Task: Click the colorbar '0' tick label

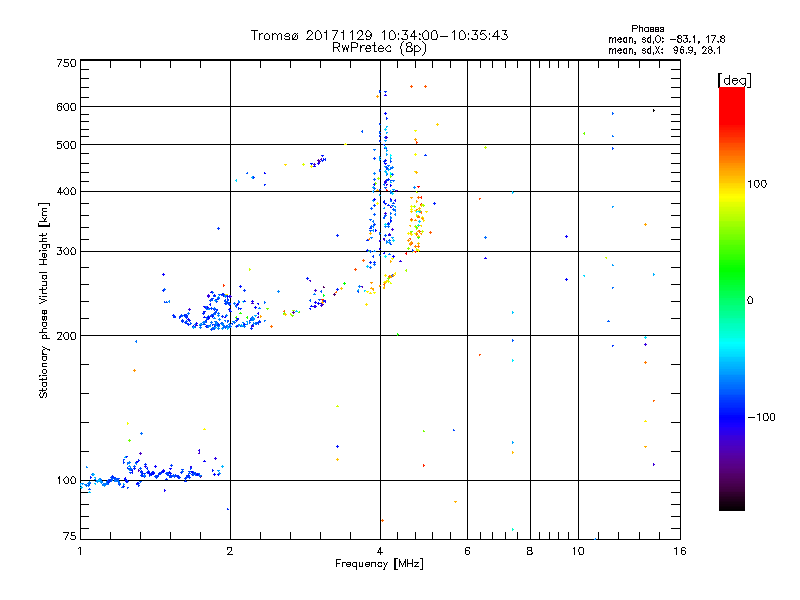Action: coord(750,301)
